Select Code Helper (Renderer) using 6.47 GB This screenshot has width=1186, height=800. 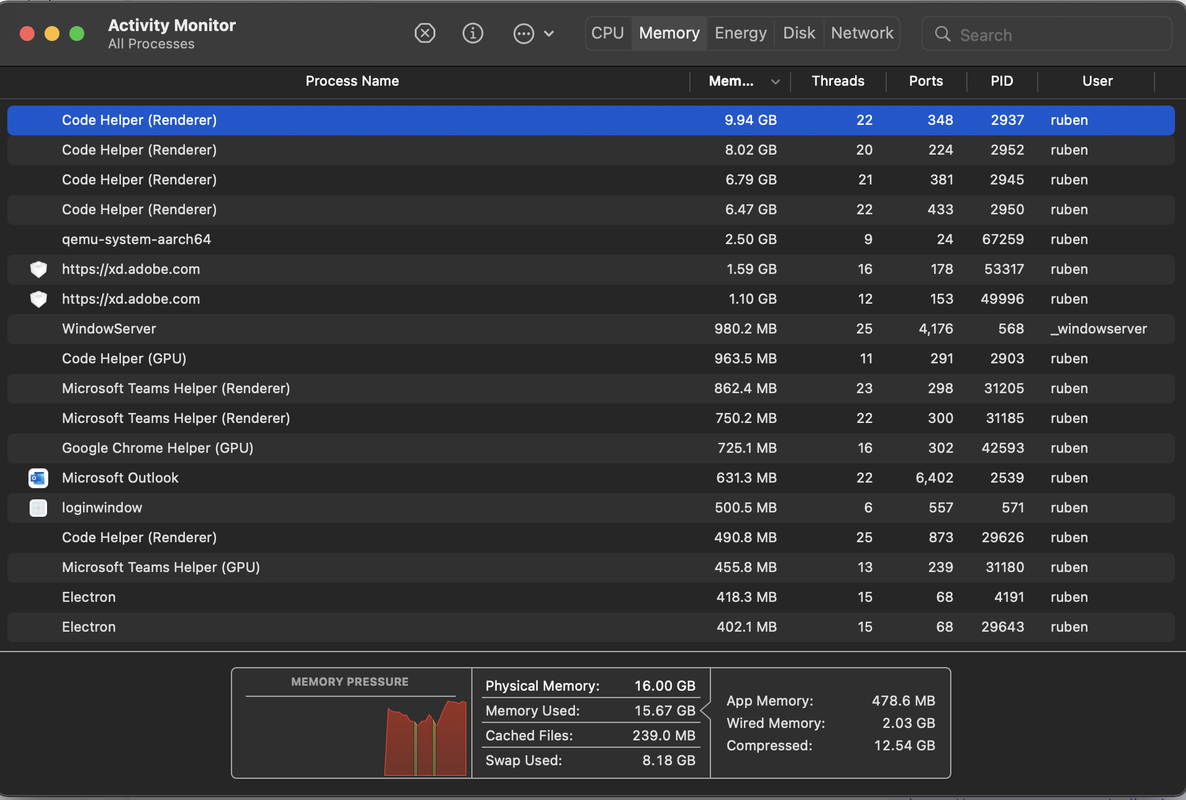(591, 209)
